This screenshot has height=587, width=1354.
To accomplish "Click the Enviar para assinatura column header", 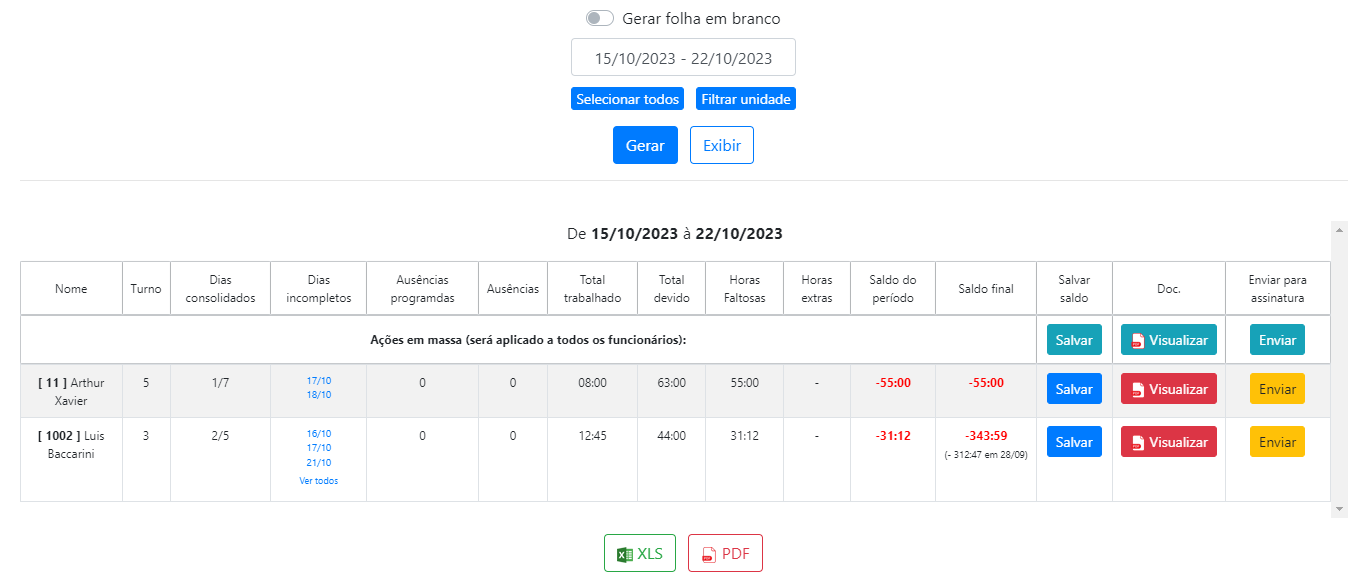I will (1277, 289).
